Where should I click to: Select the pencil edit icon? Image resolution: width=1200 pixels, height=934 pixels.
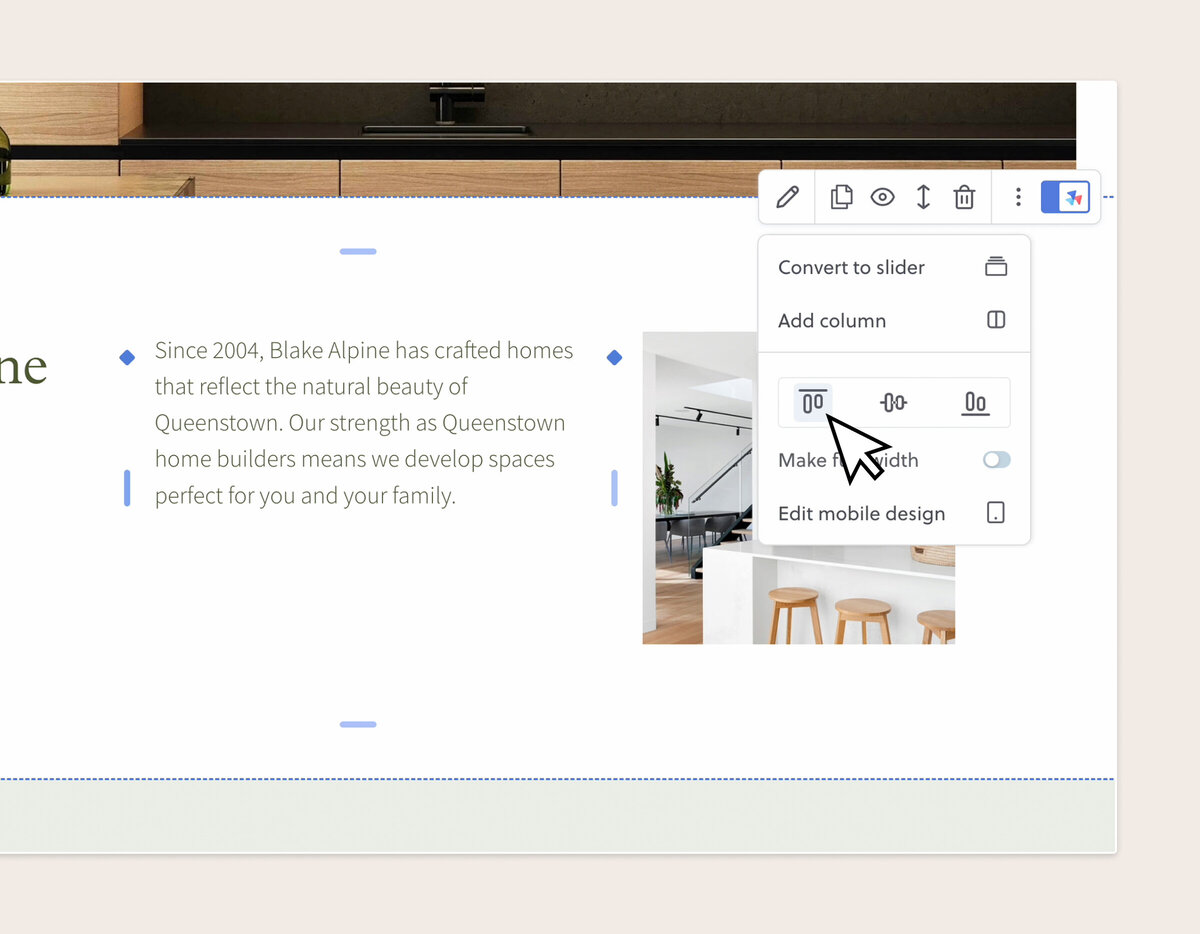[x=786, y=197]
